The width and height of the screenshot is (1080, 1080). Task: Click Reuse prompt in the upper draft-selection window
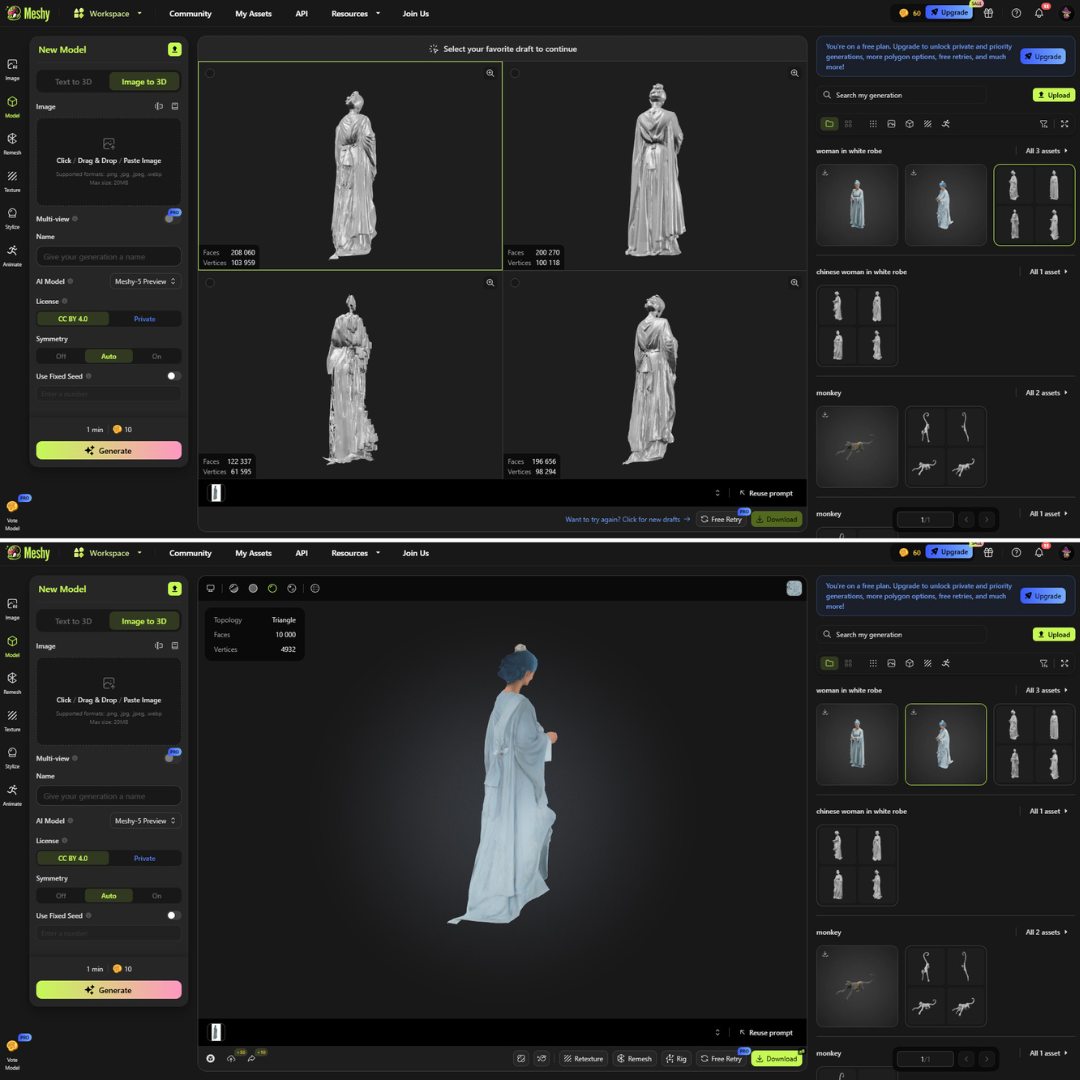tap(766, 493)
